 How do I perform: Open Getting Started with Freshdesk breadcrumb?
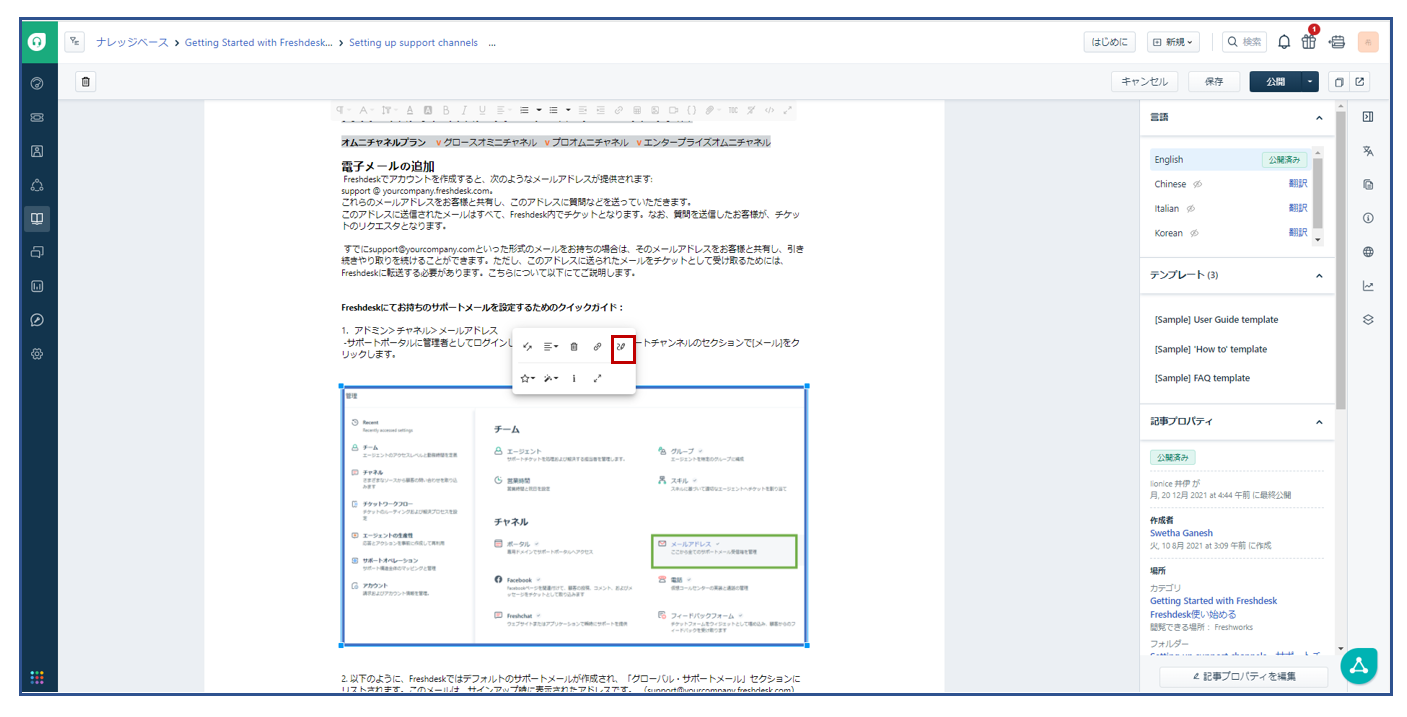point(259,42)
